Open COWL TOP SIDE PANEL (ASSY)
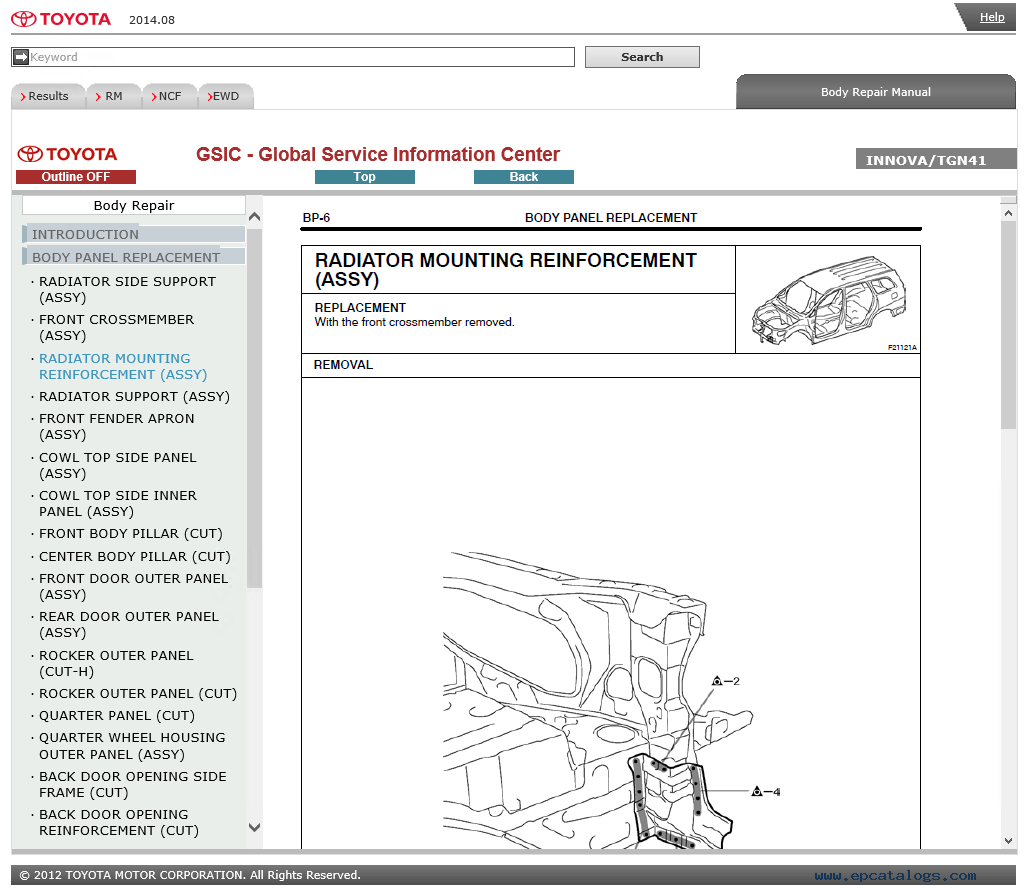The width and height of the screenshot is (1027, 892). 118,465
